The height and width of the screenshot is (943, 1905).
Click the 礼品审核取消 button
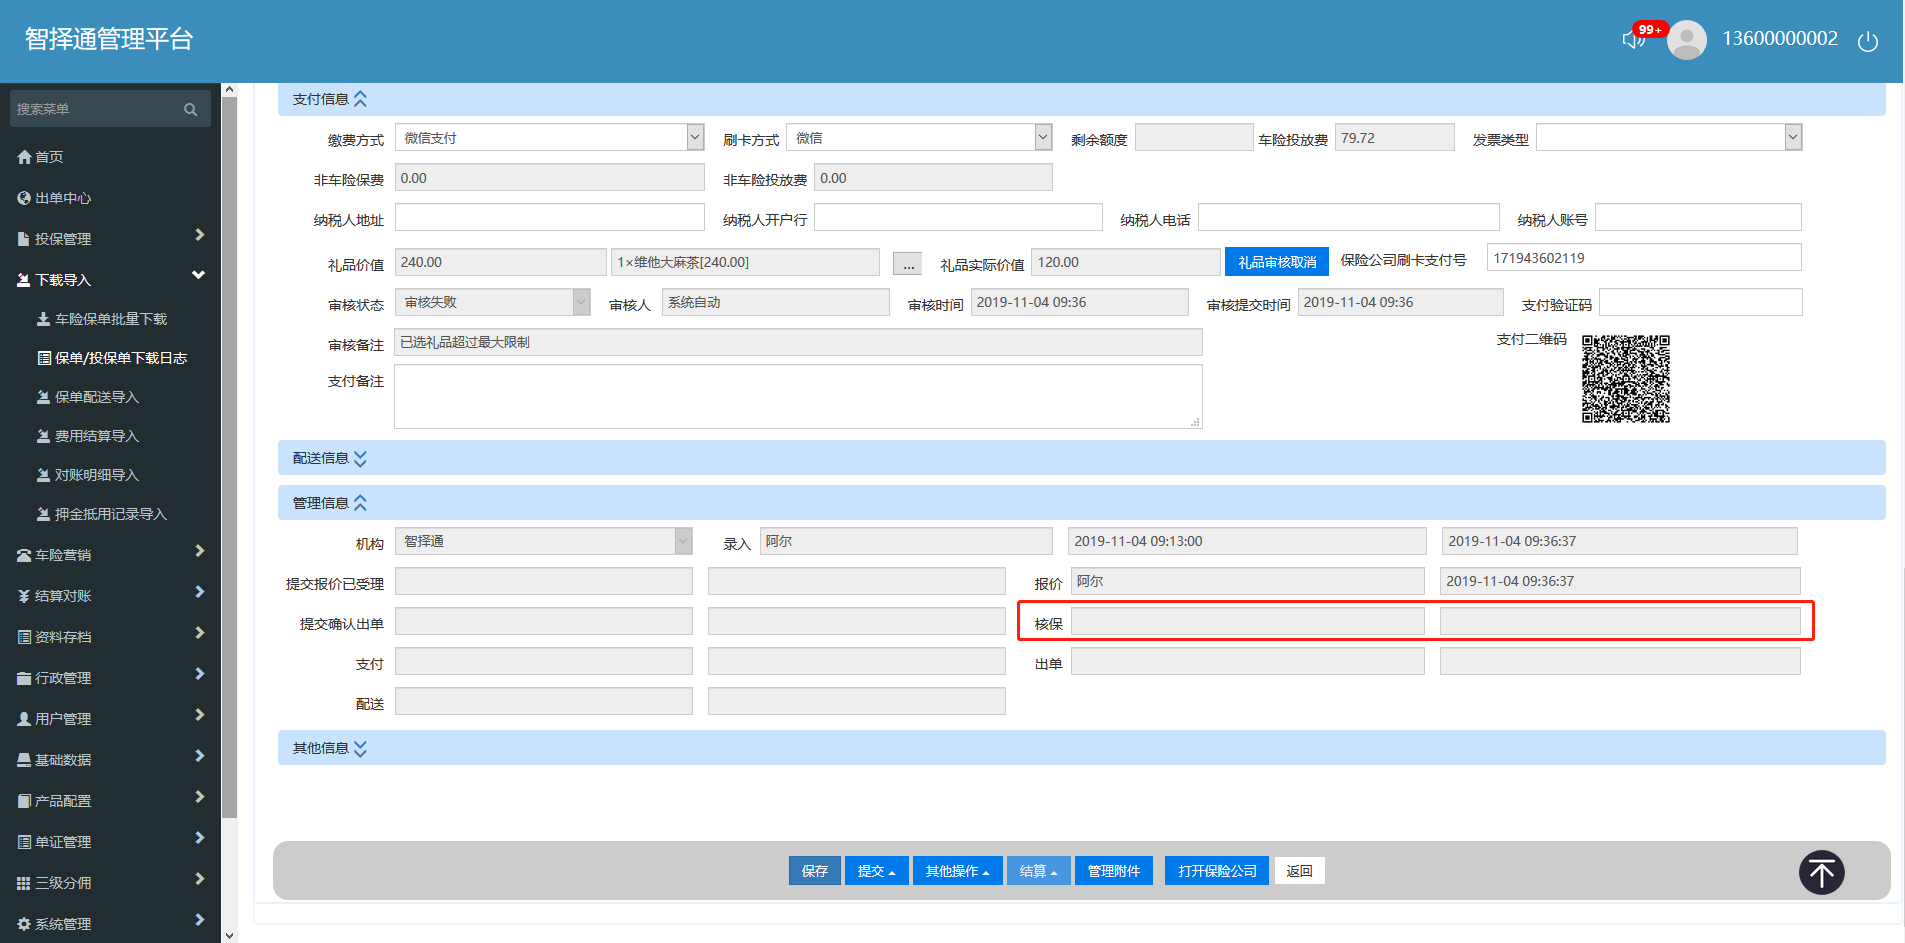(1276, 262)
